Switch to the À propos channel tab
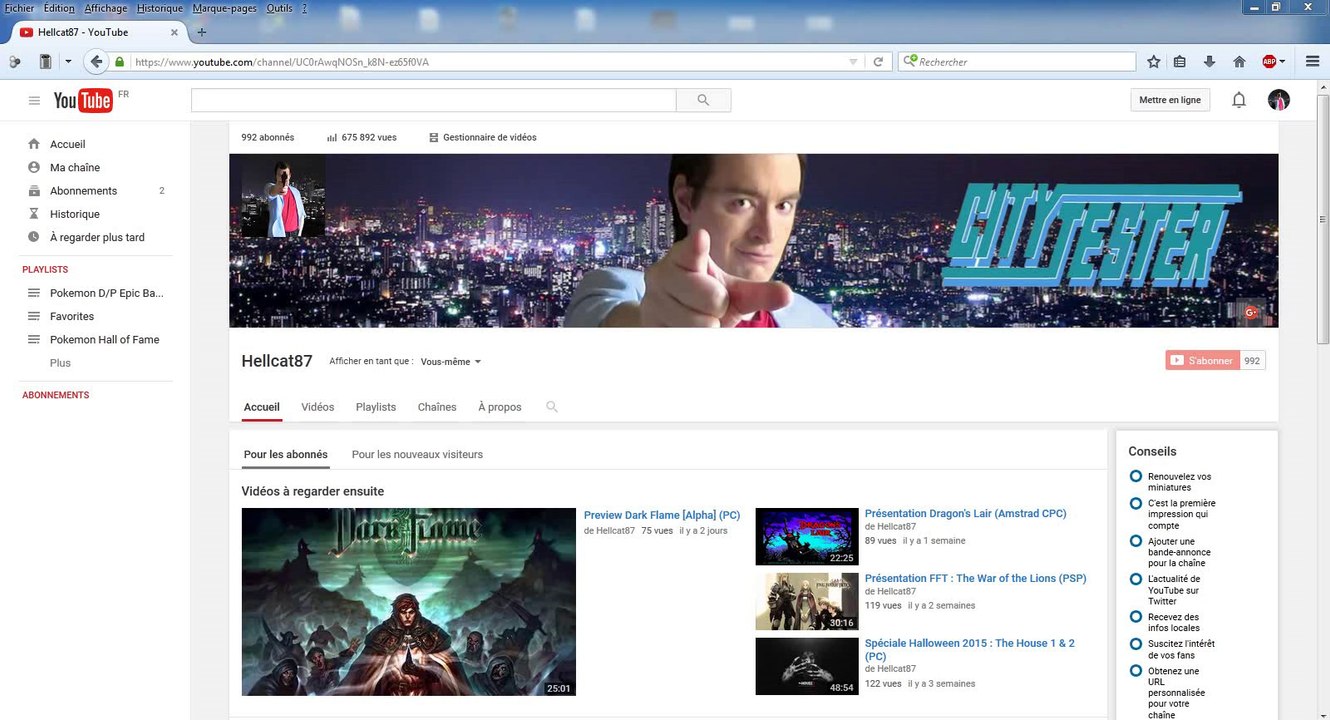Viewport: 1330px width, 720px height. [x=500, y=407]
